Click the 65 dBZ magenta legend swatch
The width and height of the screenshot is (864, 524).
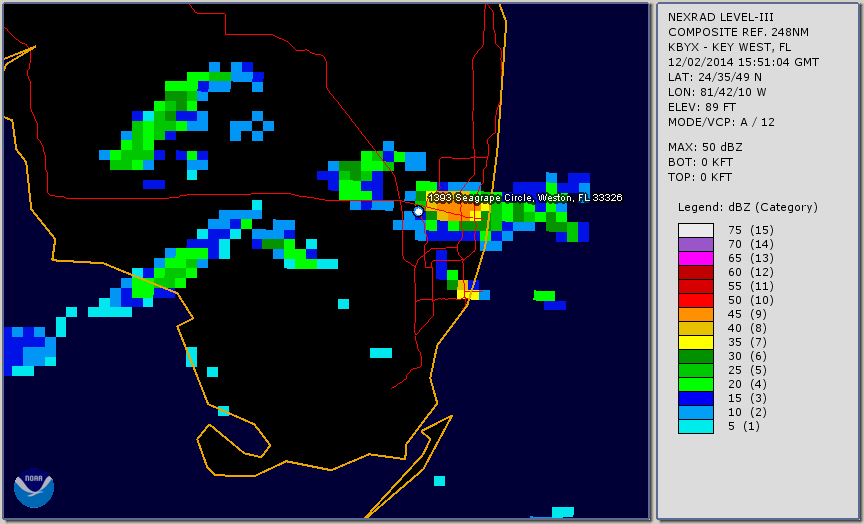(x=695, y=258)
